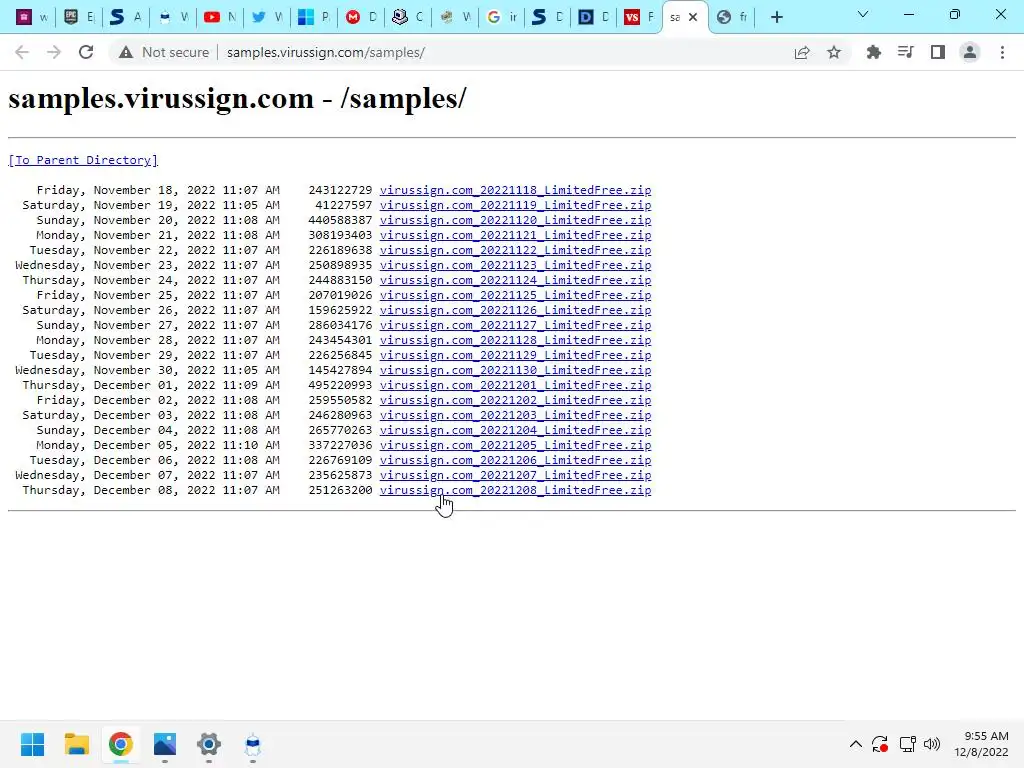Download virussign.com_20221125_LimitedFree.zip
This screenshot has width=1024, height=768.
click(x=515, y=295)
